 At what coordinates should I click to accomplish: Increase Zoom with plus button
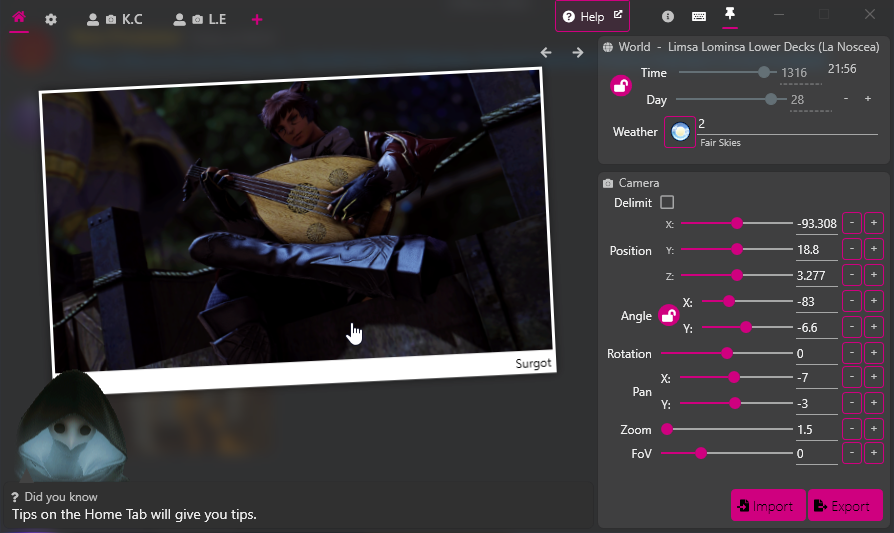click(873, 429)
